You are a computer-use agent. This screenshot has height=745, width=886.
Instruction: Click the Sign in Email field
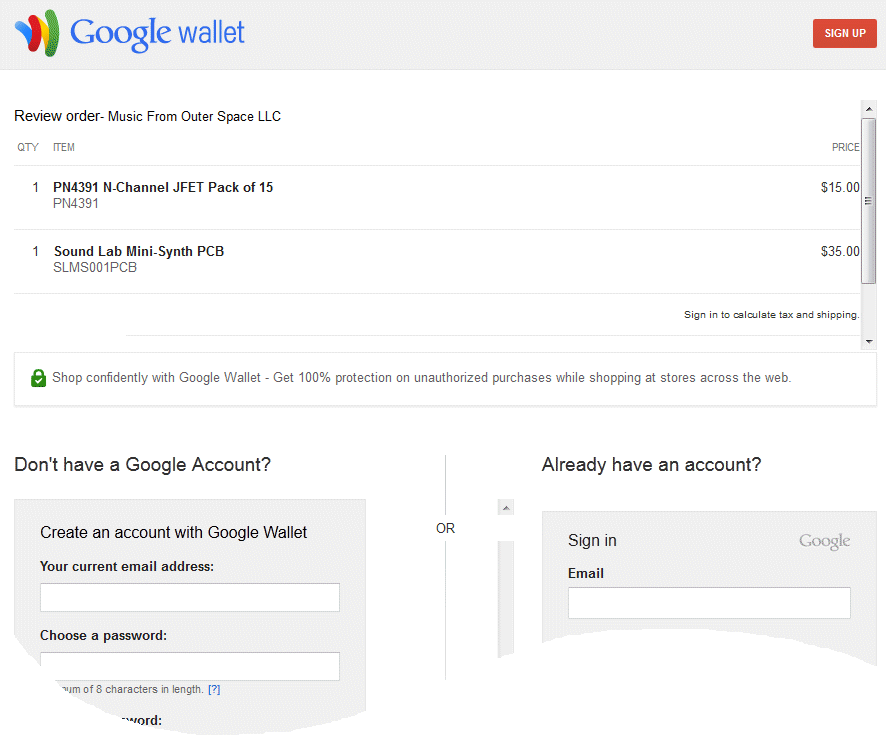709,602
